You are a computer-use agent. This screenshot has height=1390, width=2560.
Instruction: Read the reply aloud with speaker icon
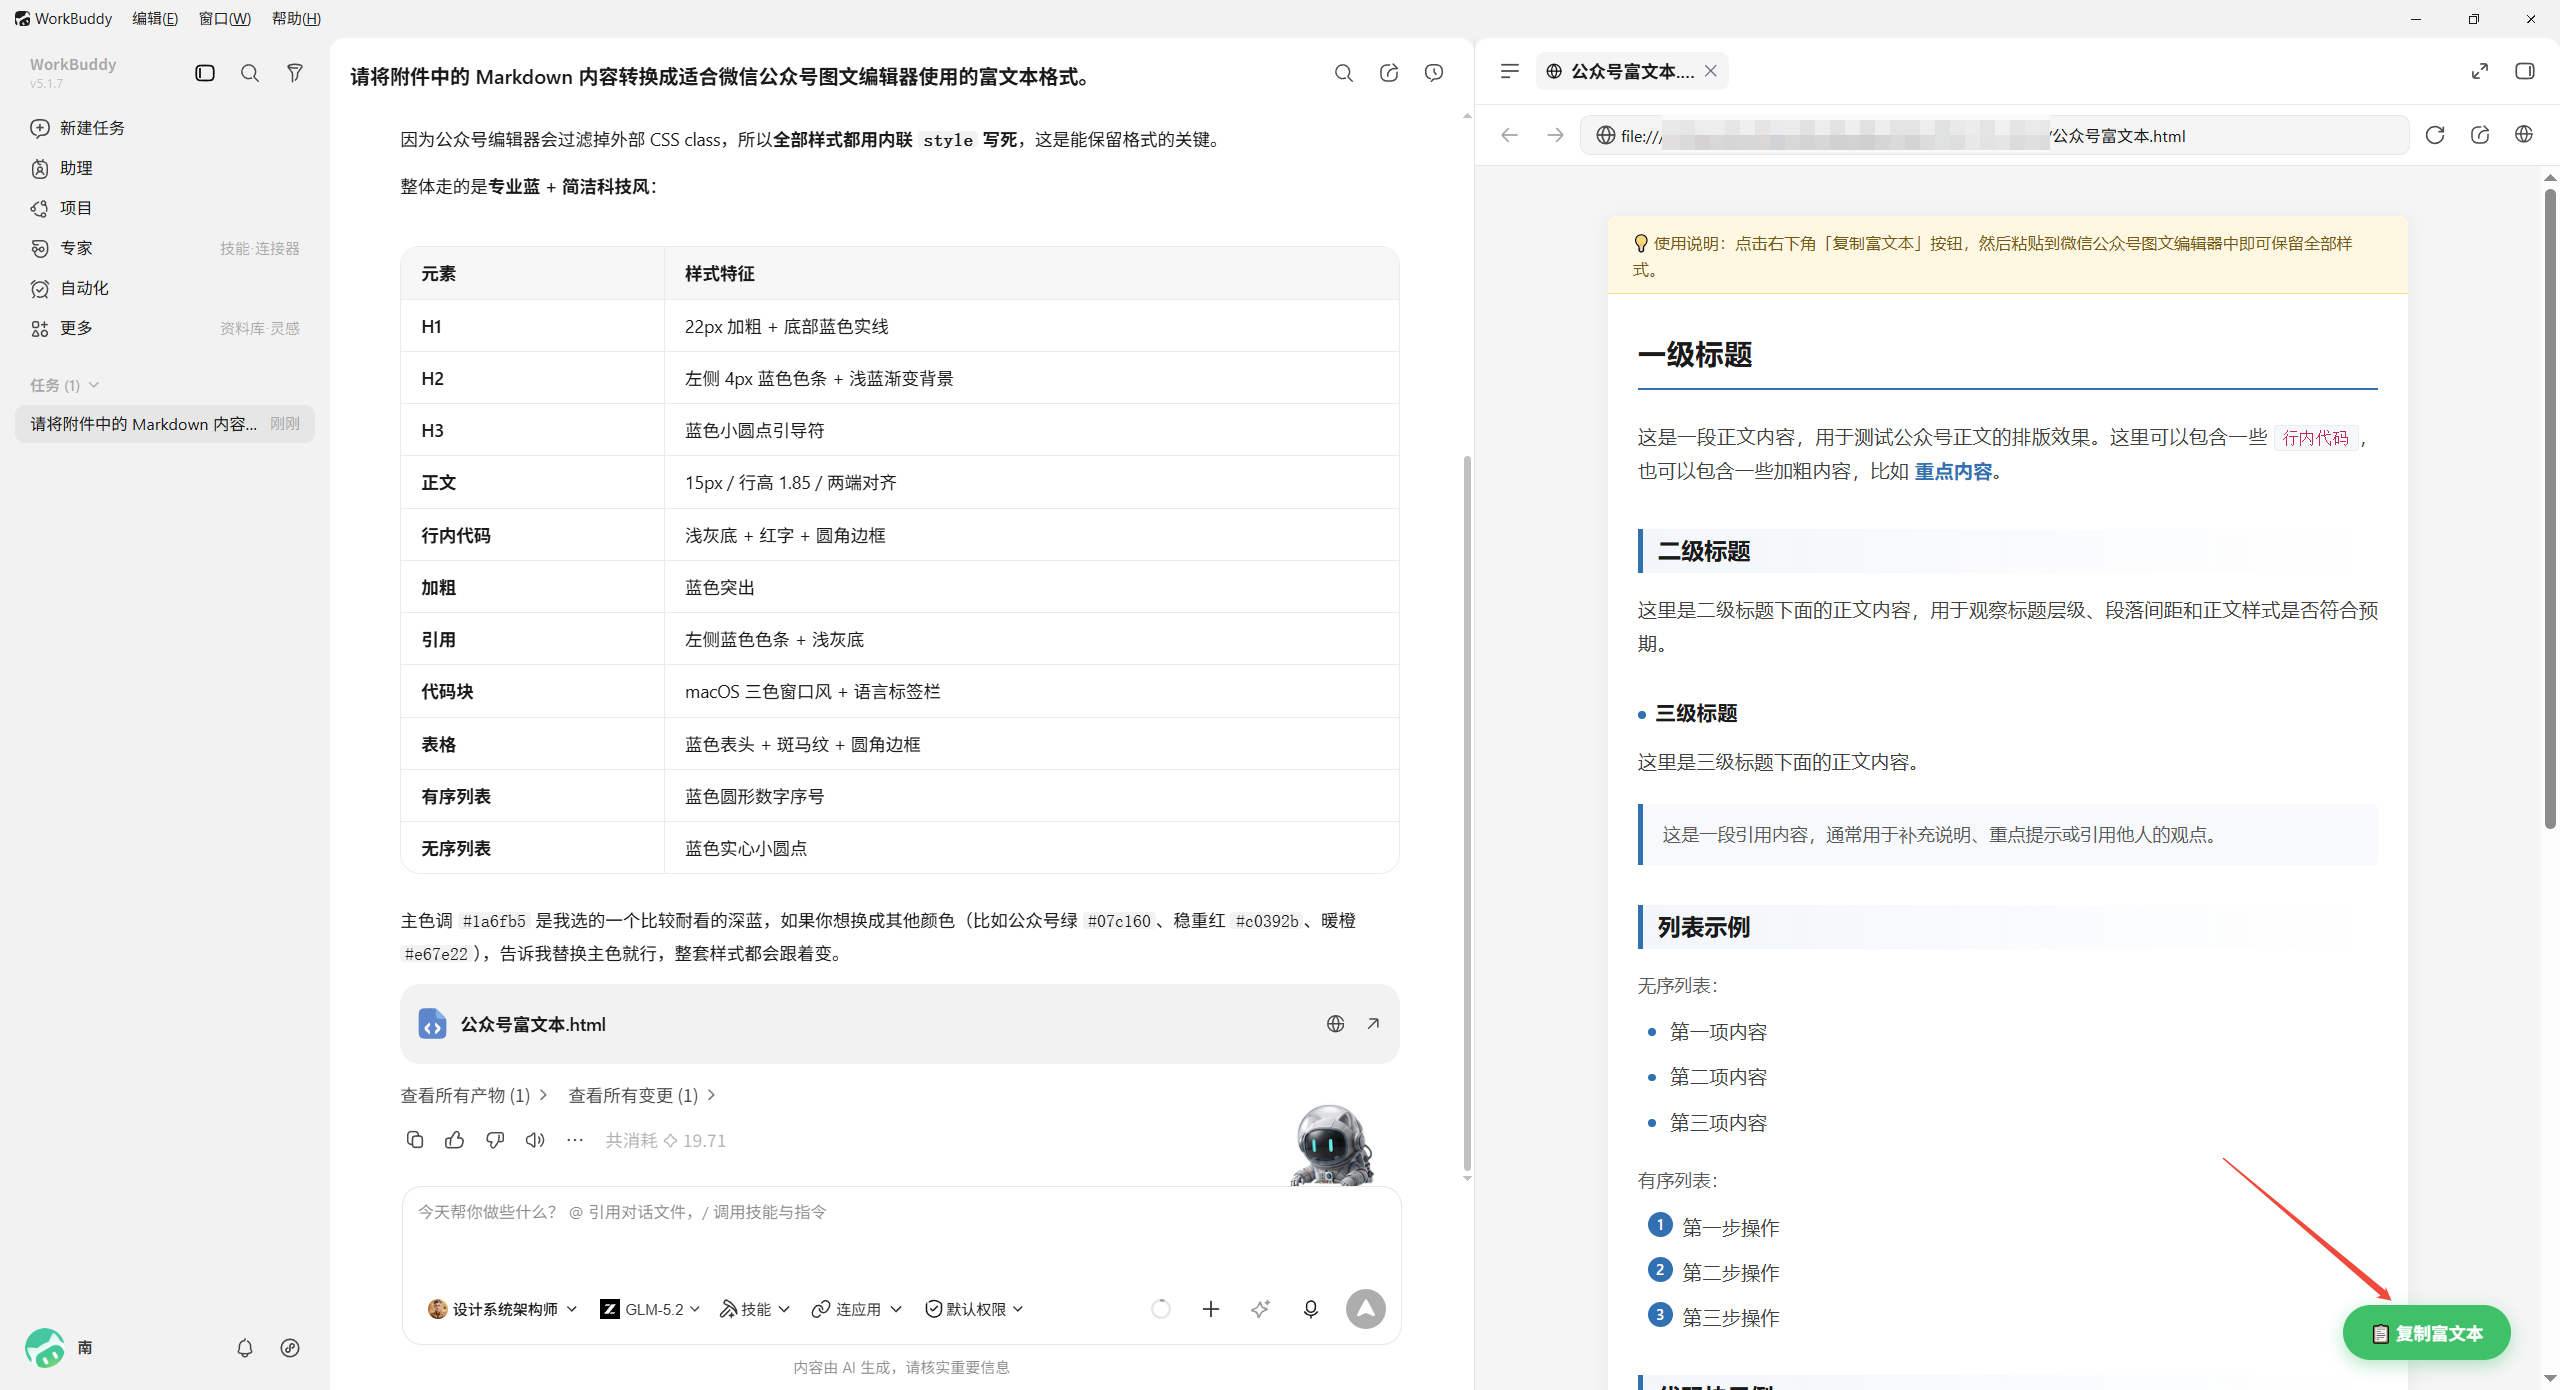pyautogui.click(x=535, y=1140)
